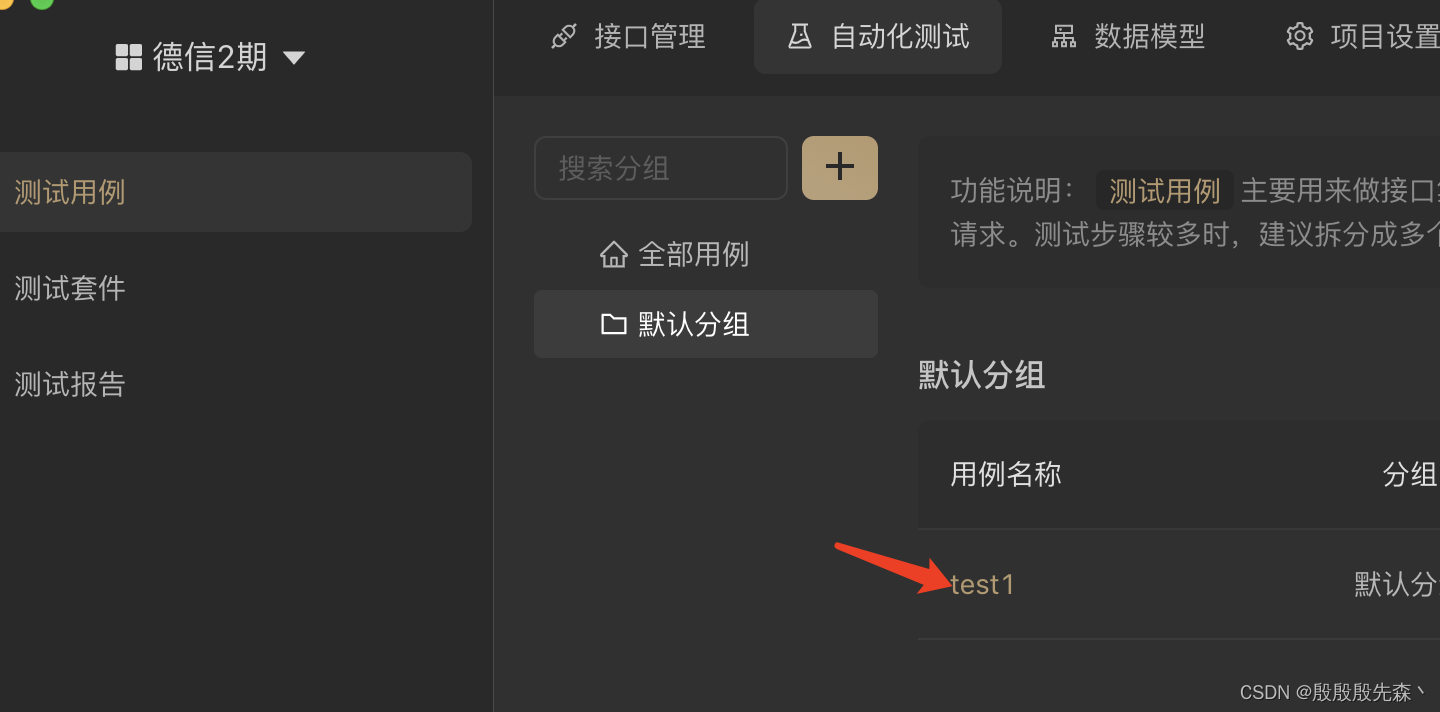Switch to the 数据模型 tab
The width and height of the screenshot is (1440, 712).
coord(1128,37)
